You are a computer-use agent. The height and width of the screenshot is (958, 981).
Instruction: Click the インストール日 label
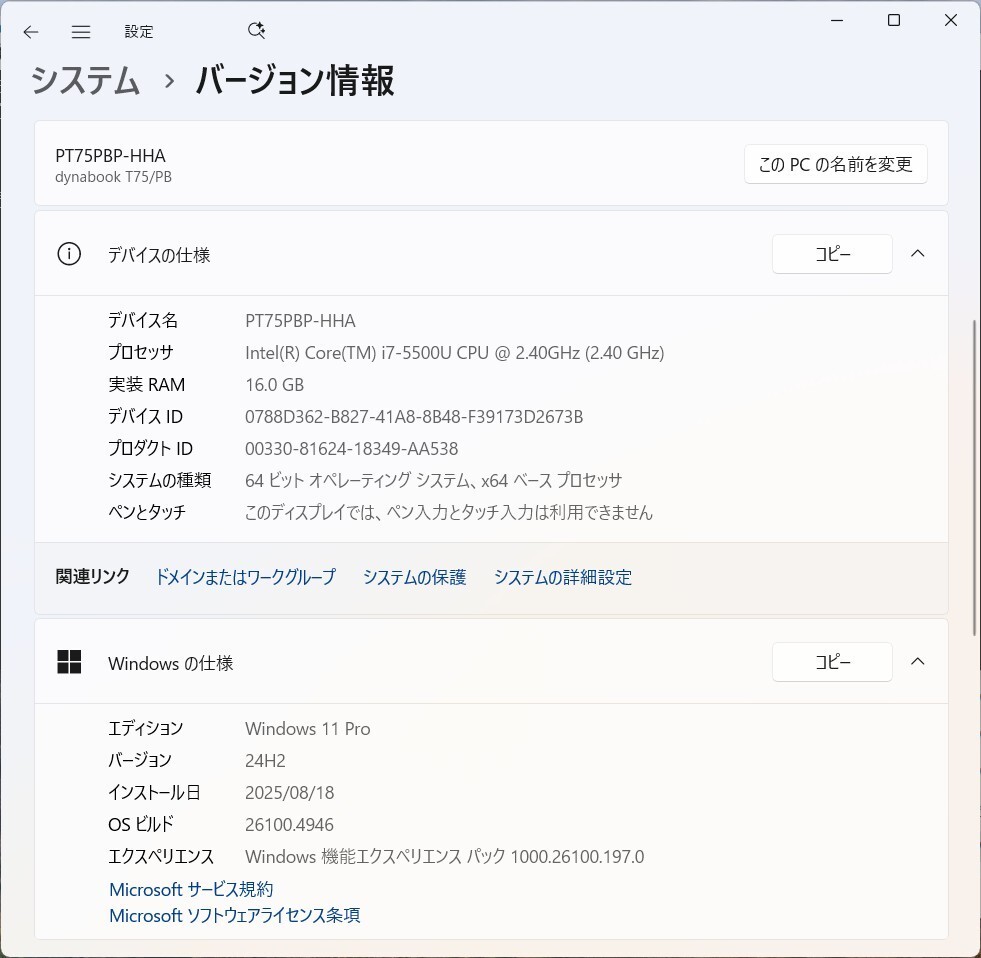pos(154,793)
